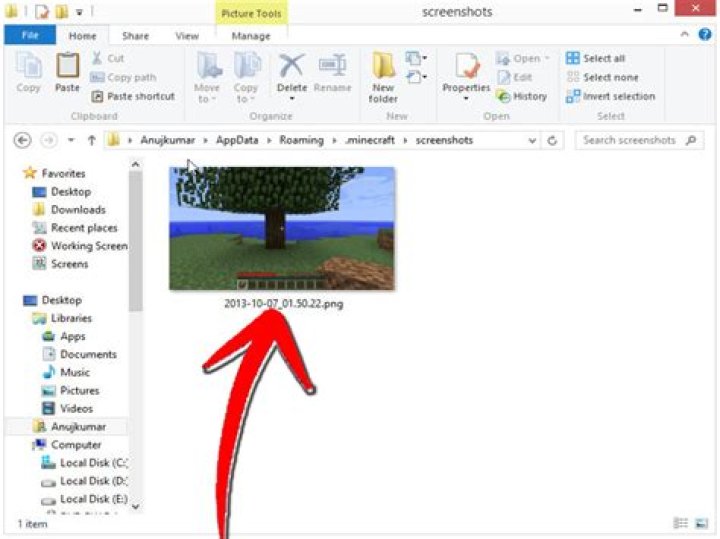Switch to details view icon

click(x=680, y=523)
